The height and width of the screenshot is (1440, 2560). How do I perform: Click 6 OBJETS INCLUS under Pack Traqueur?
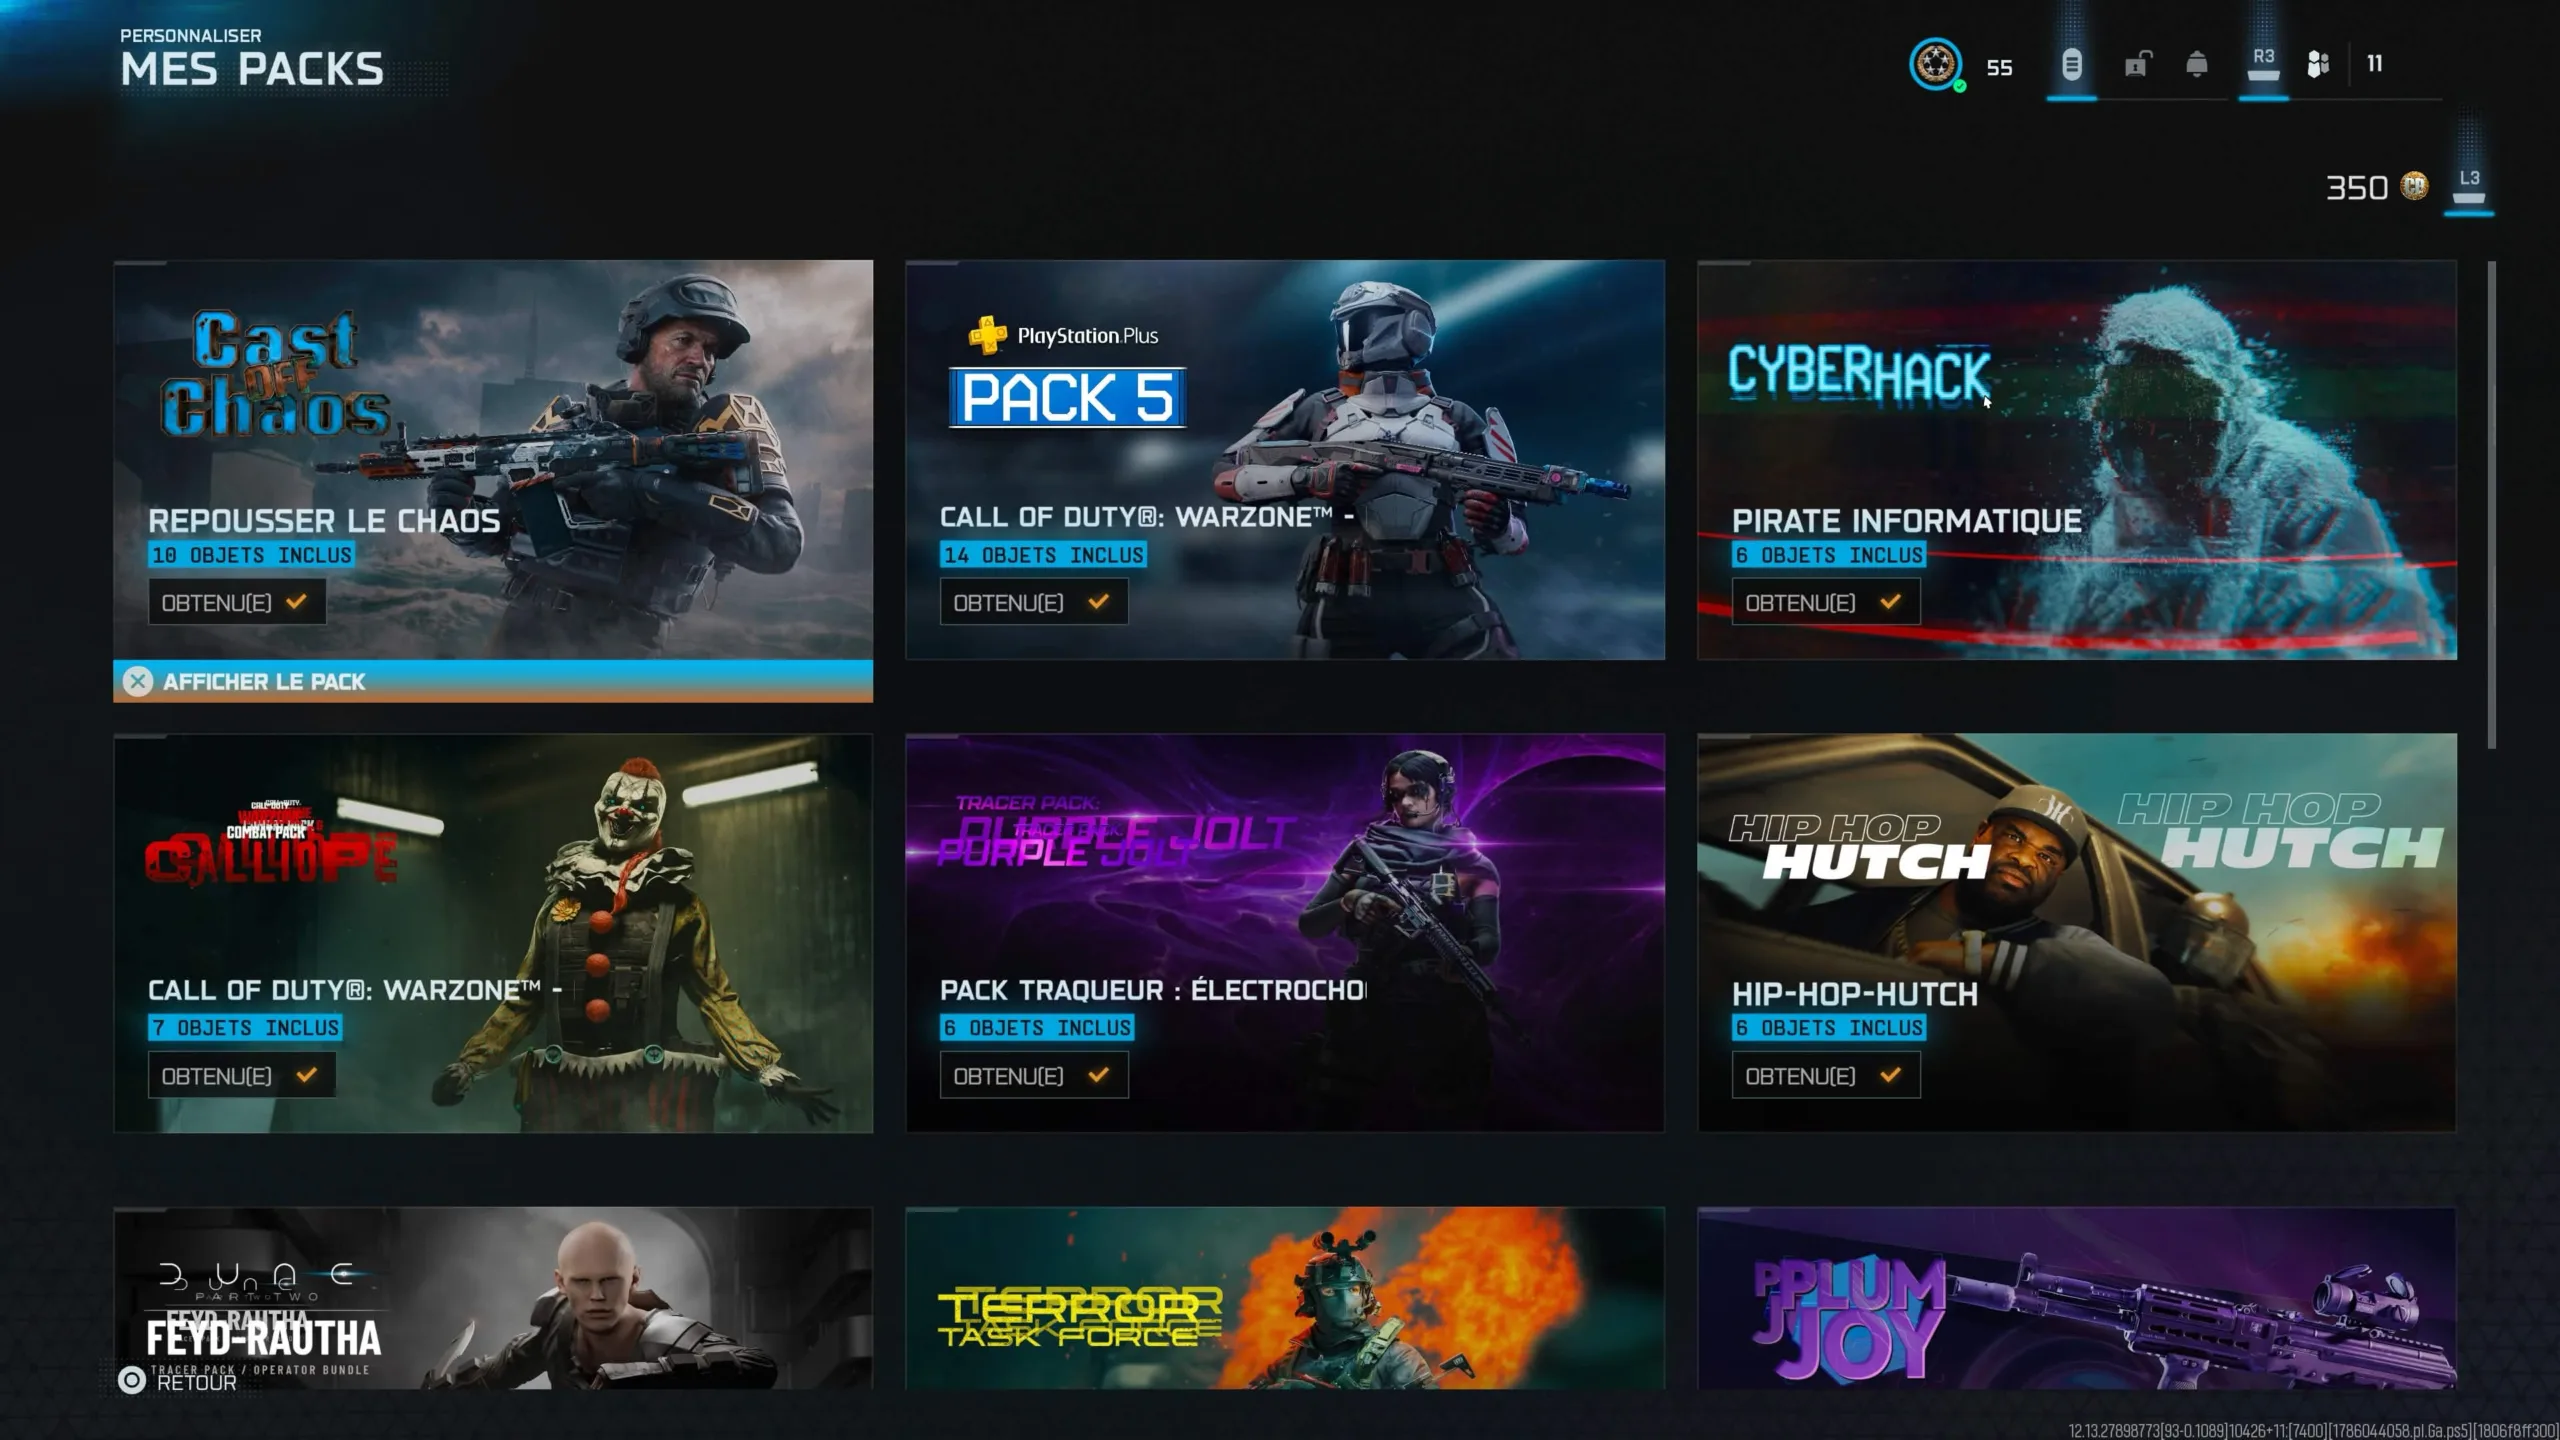[x=1037, y=1028]
